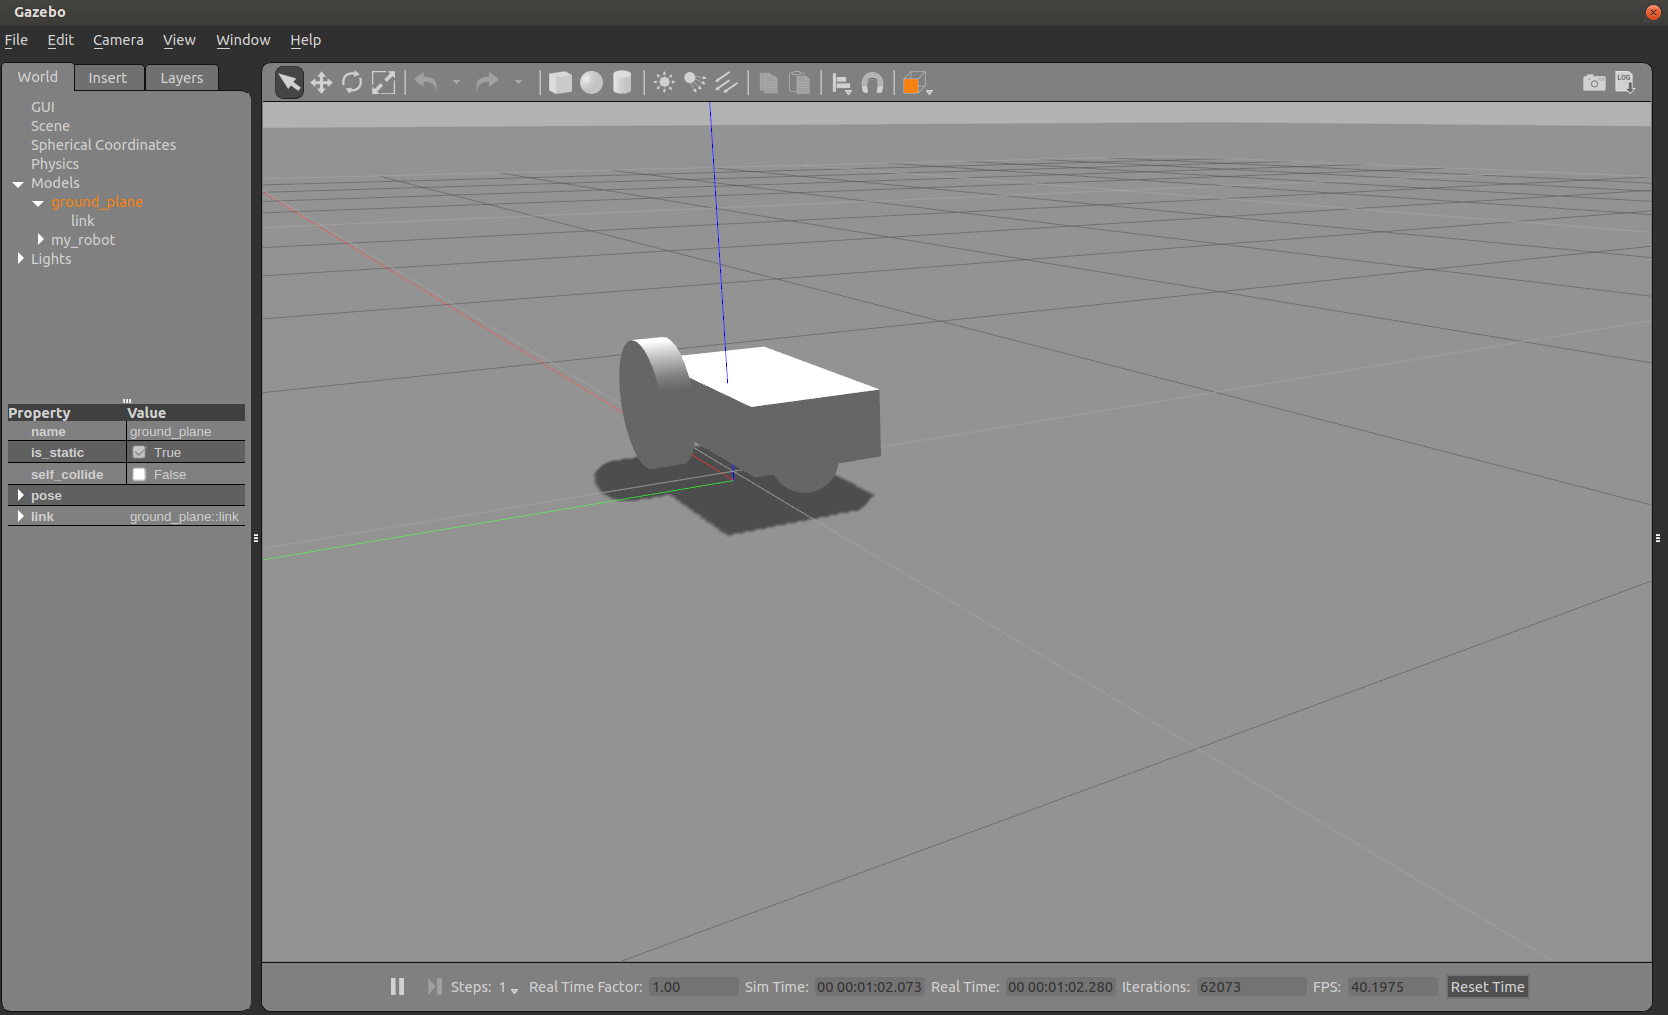1668x1015 pixels.
Task: Activate the rotate mode tool
Action: 352,83
